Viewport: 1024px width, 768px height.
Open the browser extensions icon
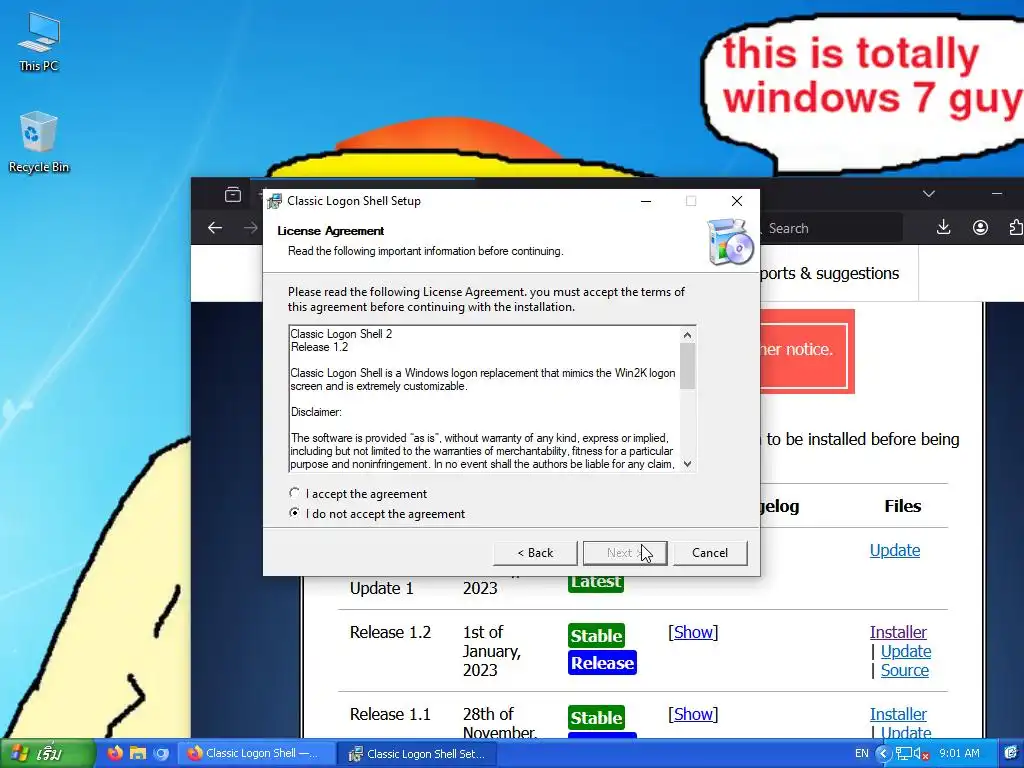coord(1016,227)
